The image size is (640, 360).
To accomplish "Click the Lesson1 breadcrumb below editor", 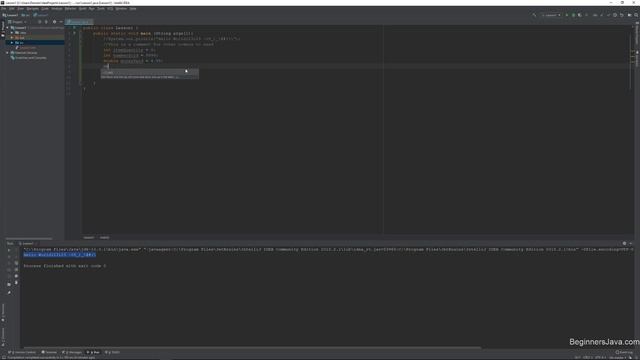I will click(89, 238).
